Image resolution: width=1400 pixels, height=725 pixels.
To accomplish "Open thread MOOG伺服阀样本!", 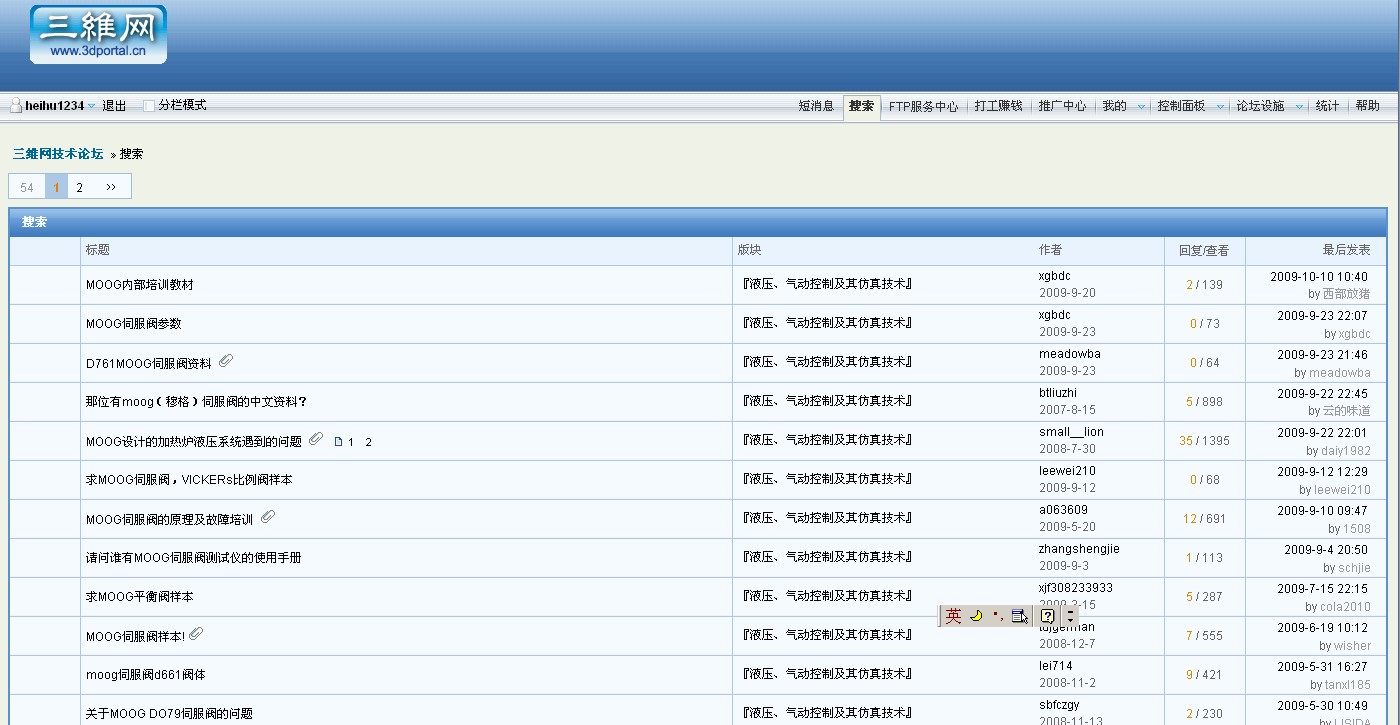I will pos(136,636).
